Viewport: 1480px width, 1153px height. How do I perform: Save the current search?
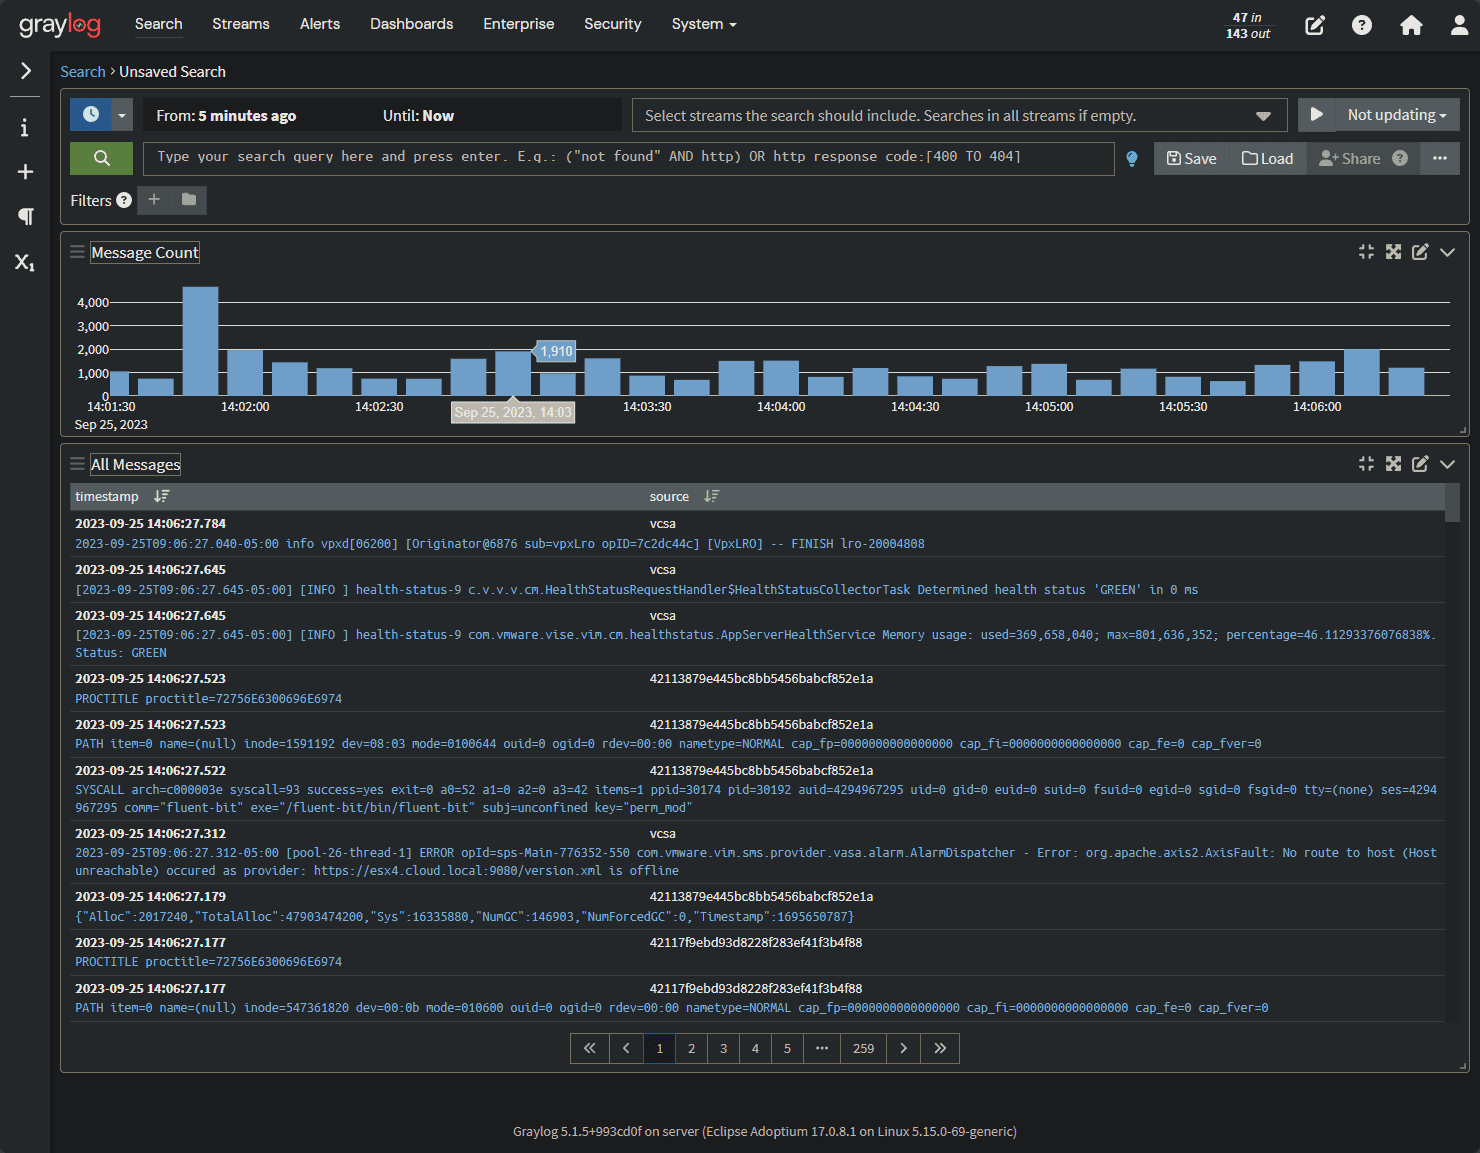1192,158
